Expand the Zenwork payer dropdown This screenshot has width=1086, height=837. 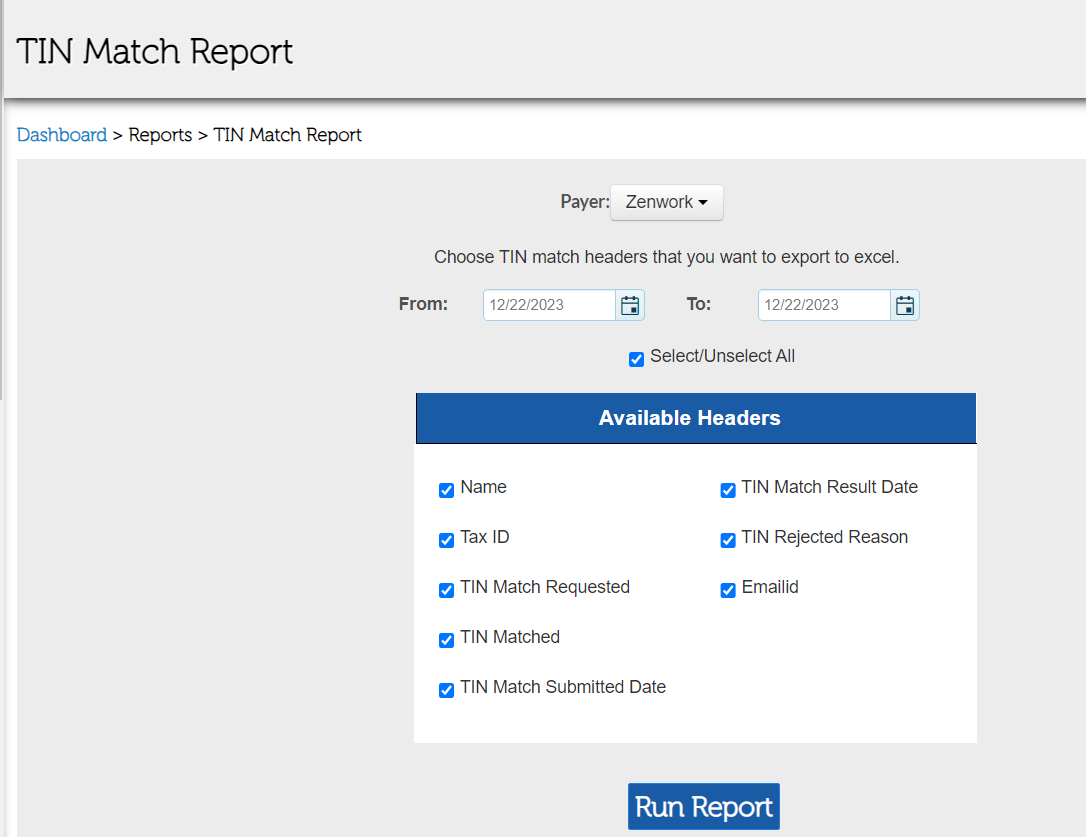pyautogui.click(x=666, y=202)
